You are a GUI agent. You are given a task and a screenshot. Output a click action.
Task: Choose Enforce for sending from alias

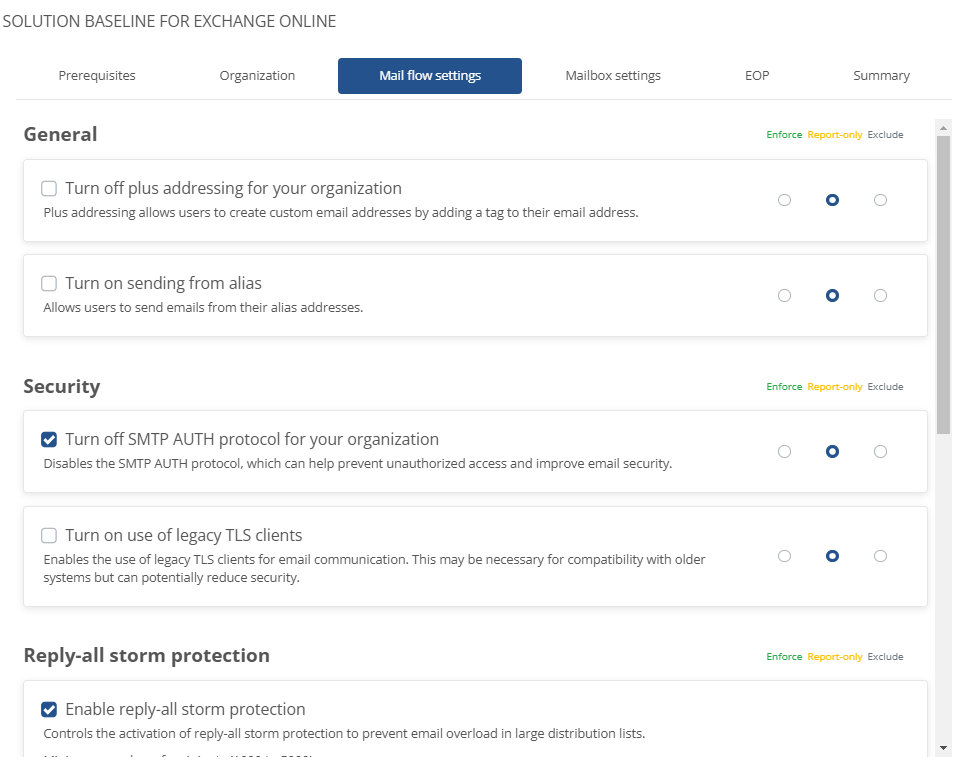pos(784,296)
